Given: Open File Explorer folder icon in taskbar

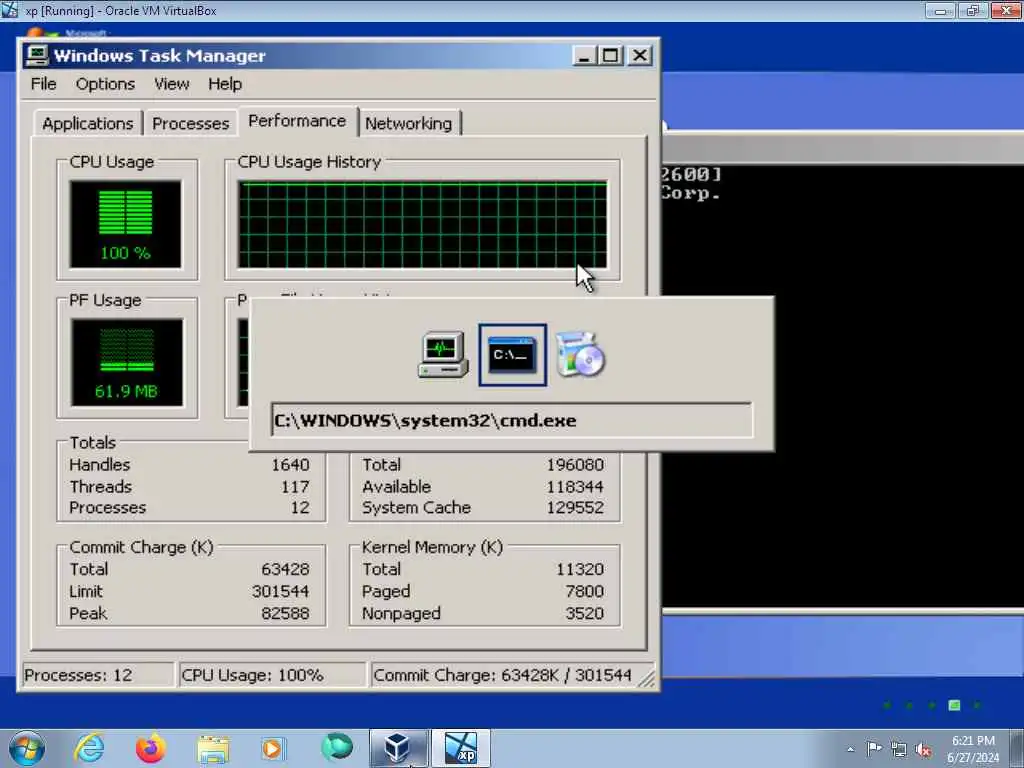Looking at the screenshot, I should click(213, 750).
